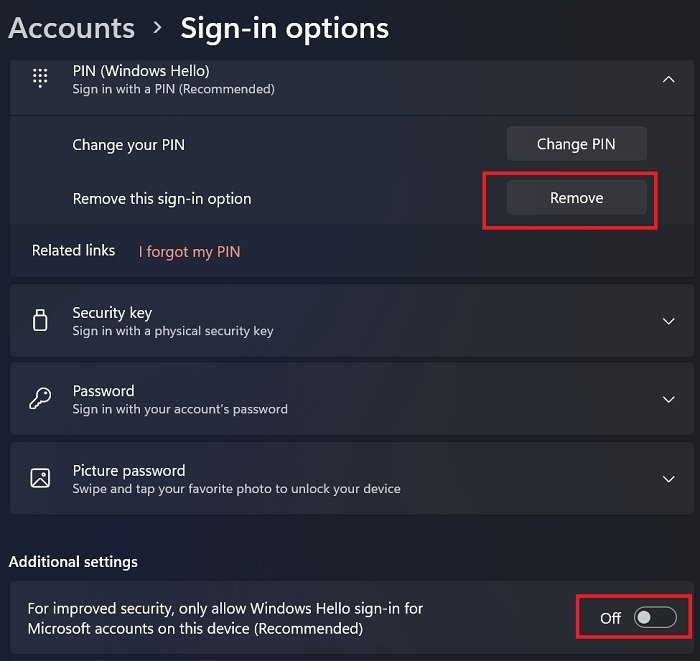The width and height of the screenshot is (700, 661).
Task: Click the Password key icon
Action: [40, 399]
